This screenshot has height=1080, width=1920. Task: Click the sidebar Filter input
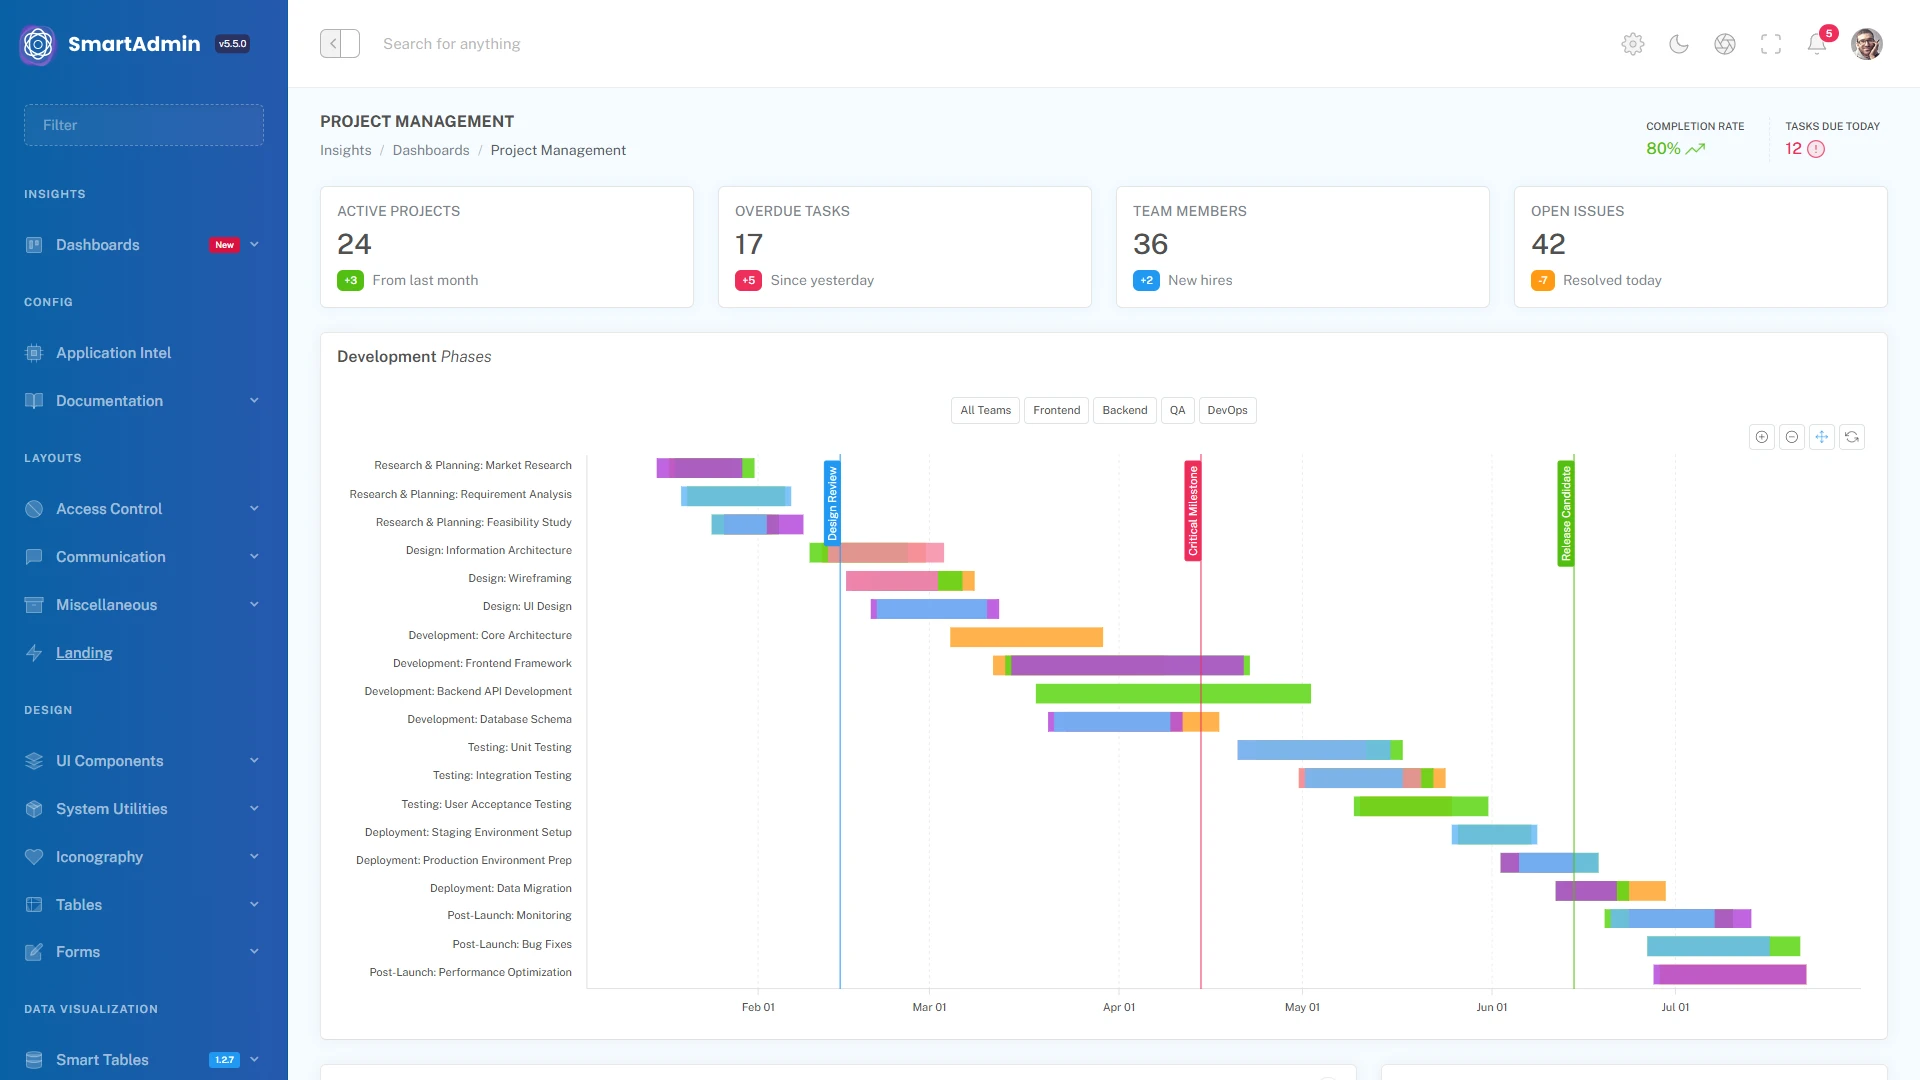(x=144, y=125)
